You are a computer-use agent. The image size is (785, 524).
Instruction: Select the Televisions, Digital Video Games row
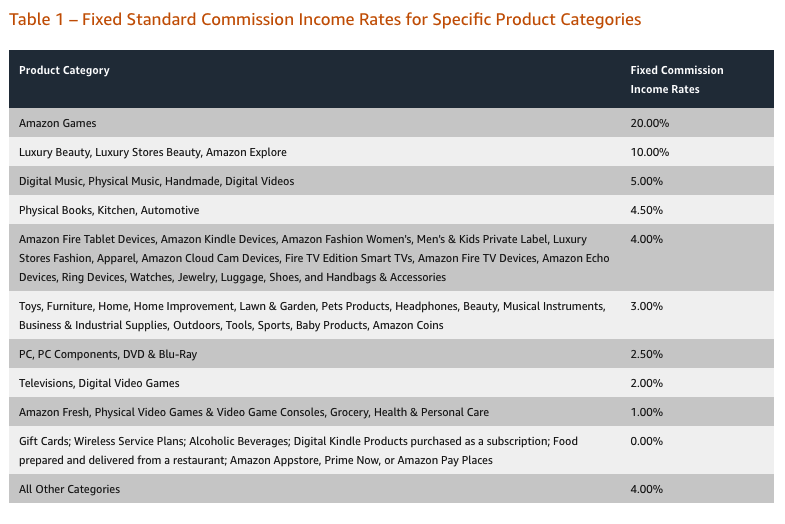click(x=391, y=383)
